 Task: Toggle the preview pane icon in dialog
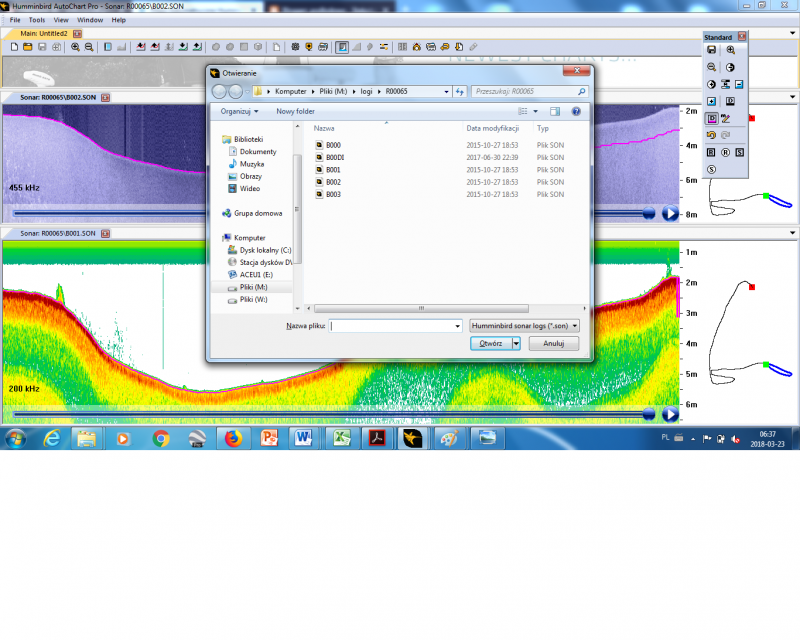point(555,111)
